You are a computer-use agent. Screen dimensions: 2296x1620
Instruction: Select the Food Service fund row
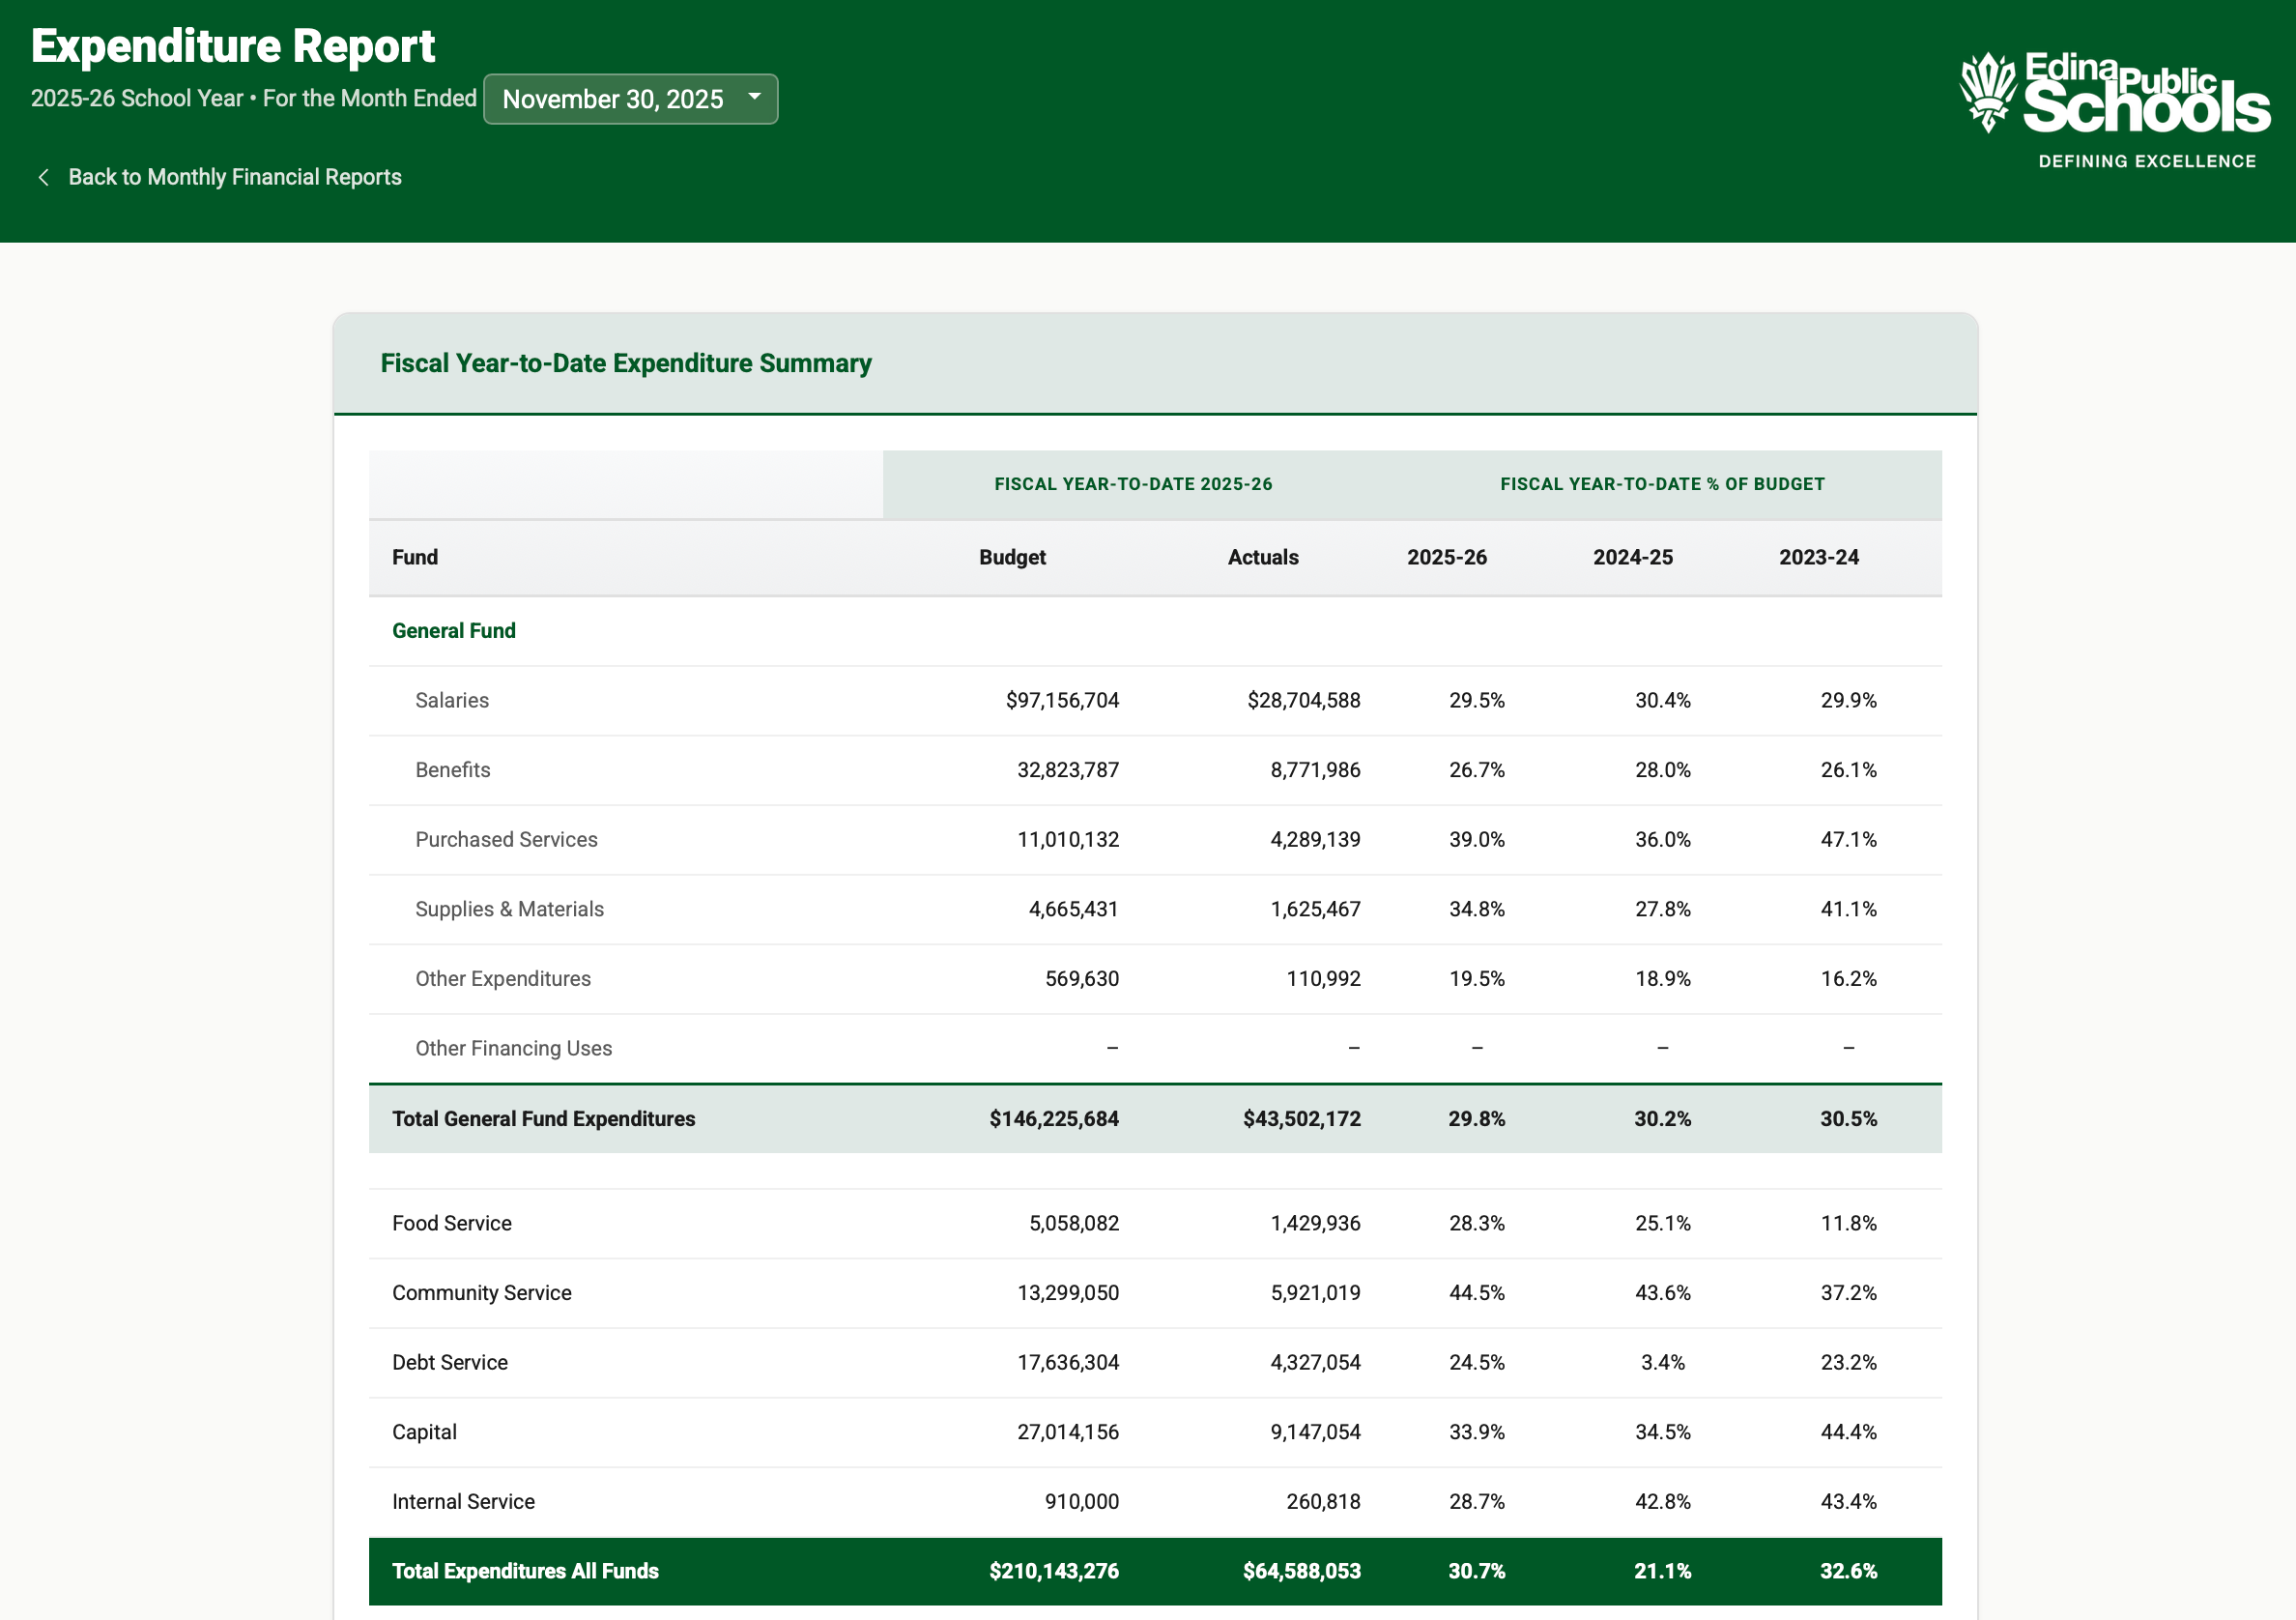(451, 1222)
